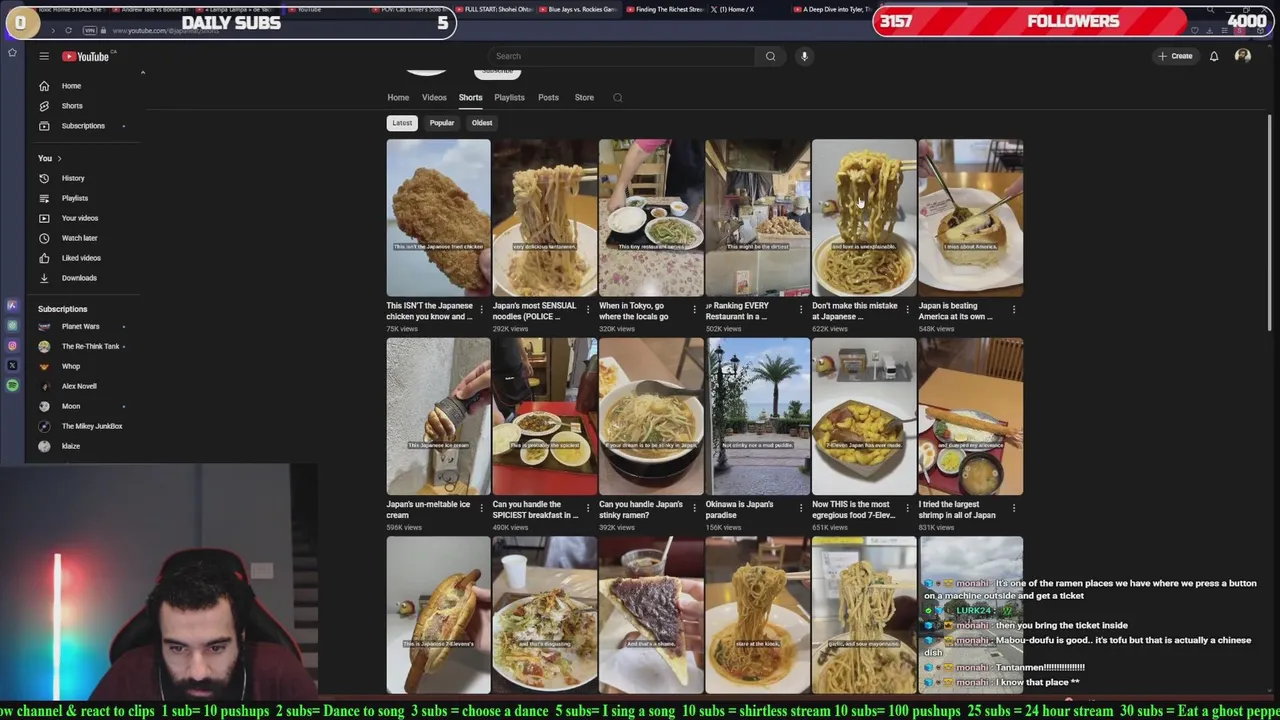Open The Mikey JunkBox subscription channel
This screenshot has height=720, width=1280.
(92, 426)
